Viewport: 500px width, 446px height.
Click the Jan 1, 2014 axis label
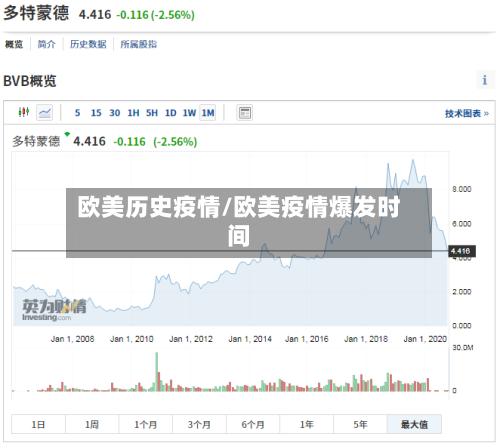pos(250,339)
